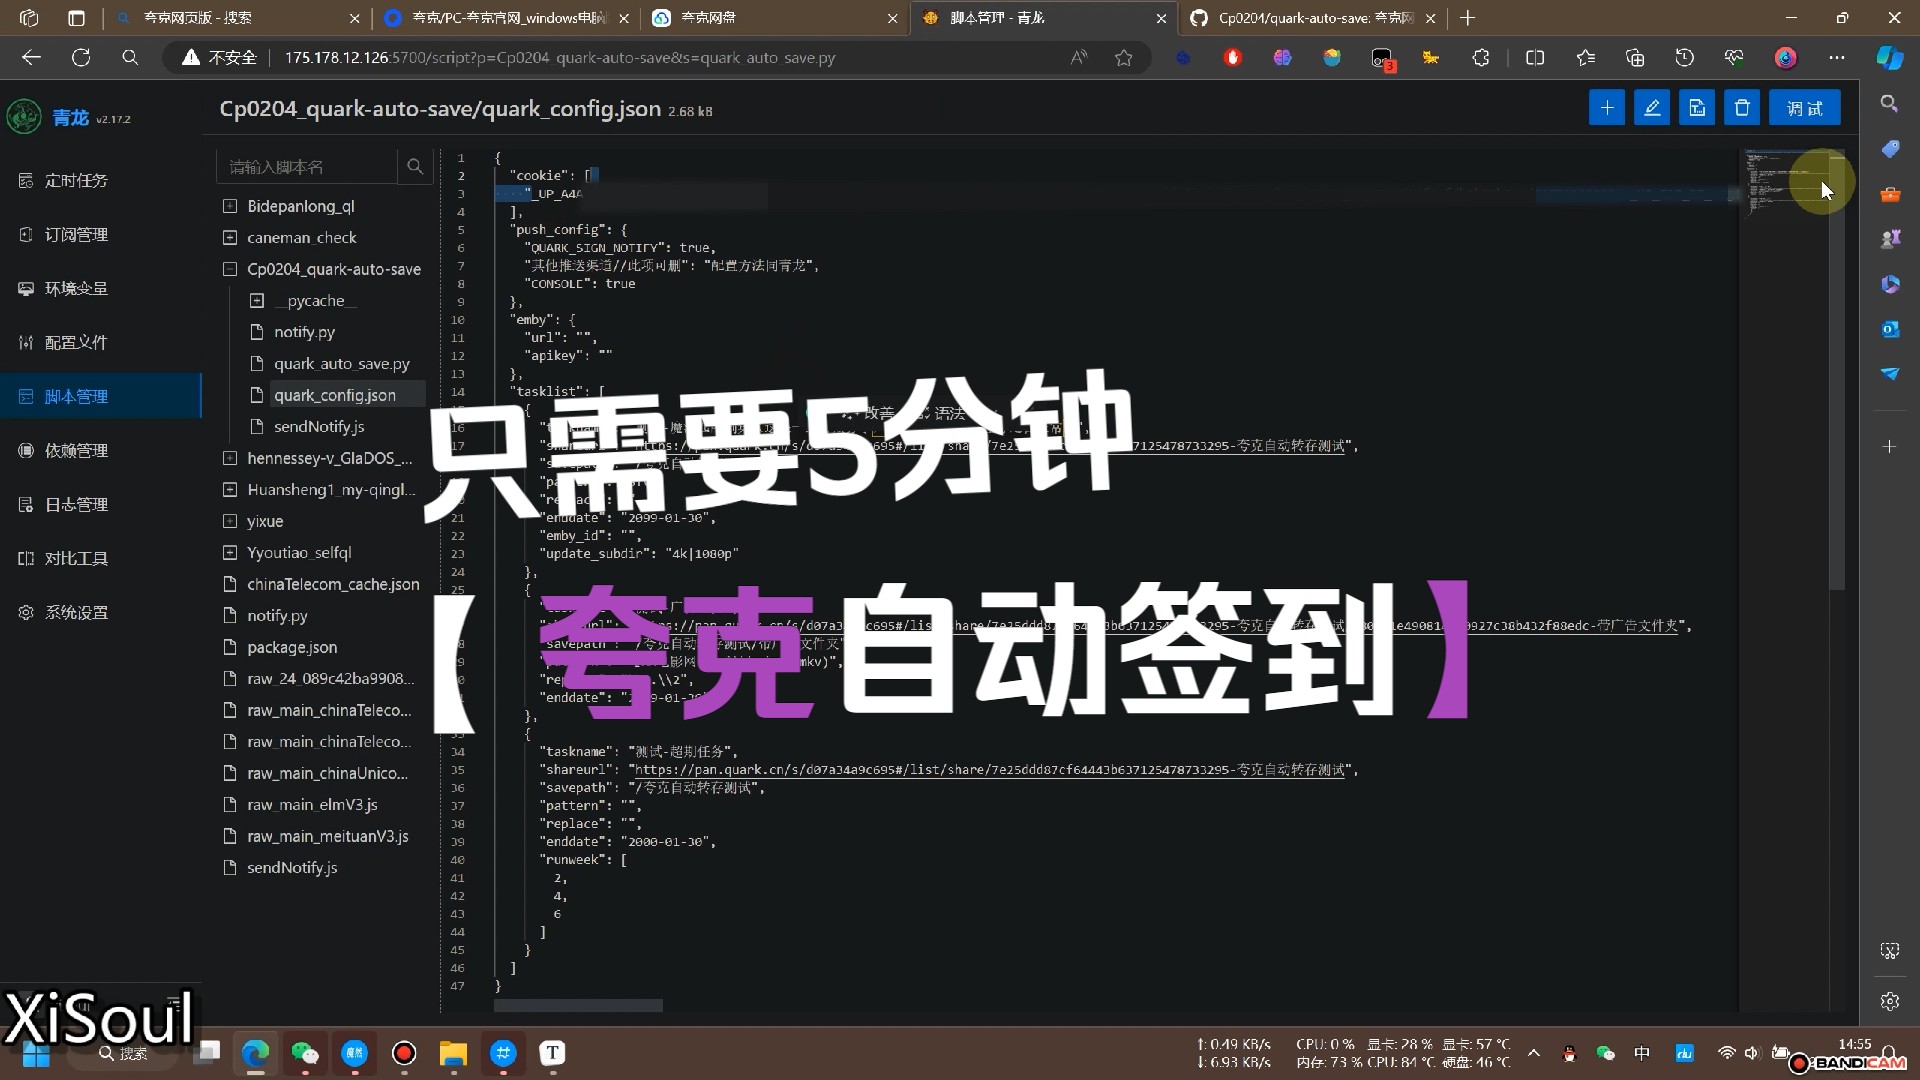
Task: Open Edge from the taskbar
Action: [x=255, y=1053]
